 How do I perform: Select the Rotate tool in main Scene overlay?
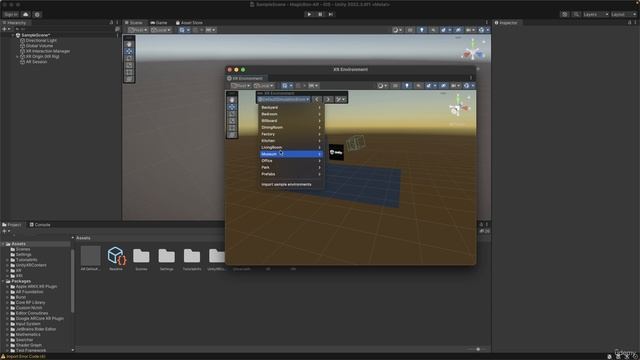tap(129, 58)
